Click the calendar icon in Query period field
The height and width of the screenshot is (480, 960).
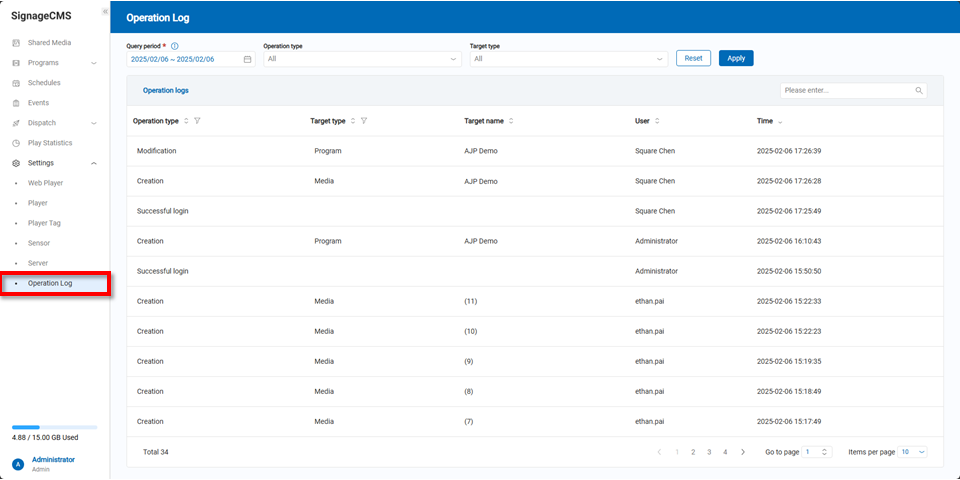pos(247,59)
